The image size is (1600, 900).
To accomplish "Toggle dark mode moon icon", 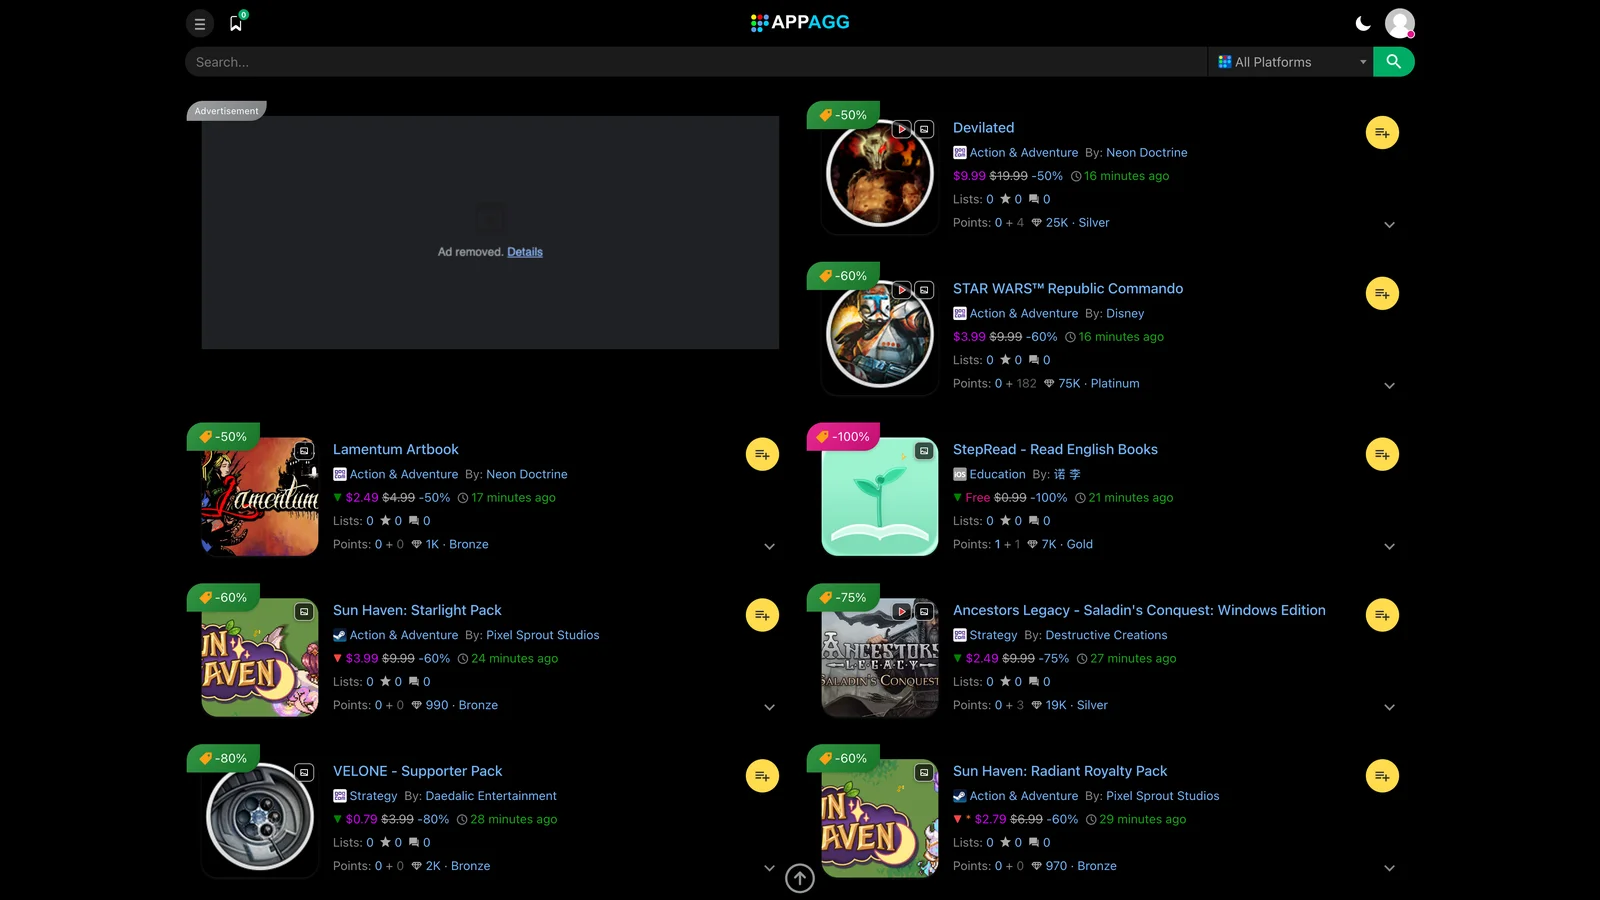I will pos(1363,23).
